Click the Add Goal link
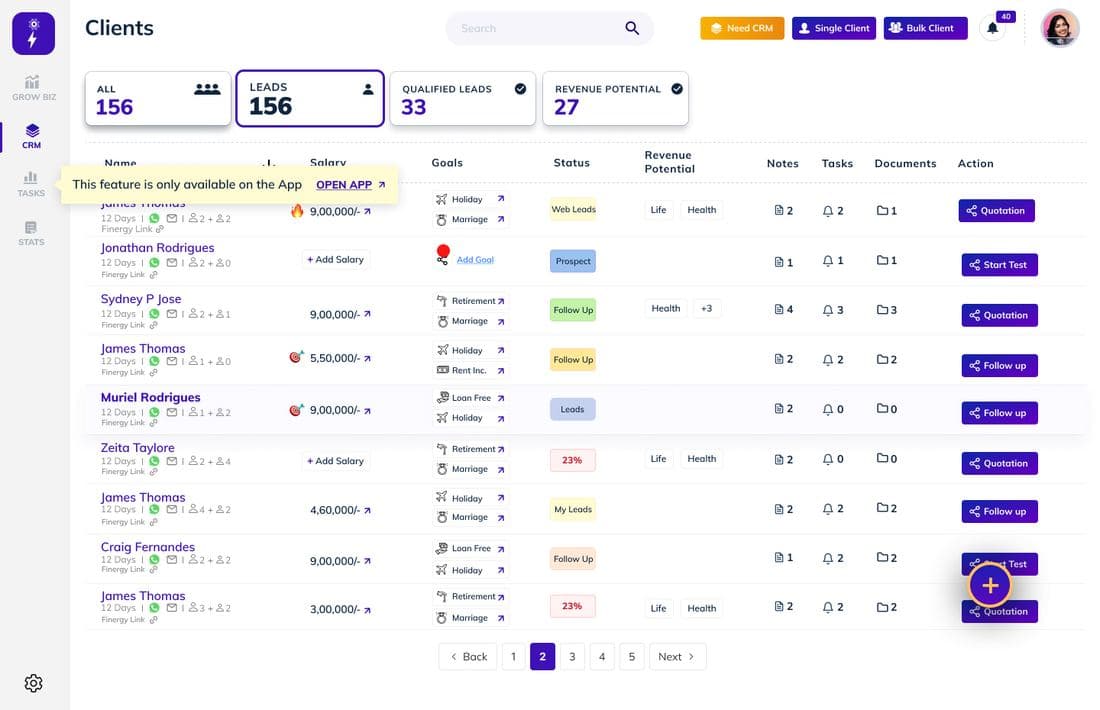 pyautogui.click(x=475, y=260)
